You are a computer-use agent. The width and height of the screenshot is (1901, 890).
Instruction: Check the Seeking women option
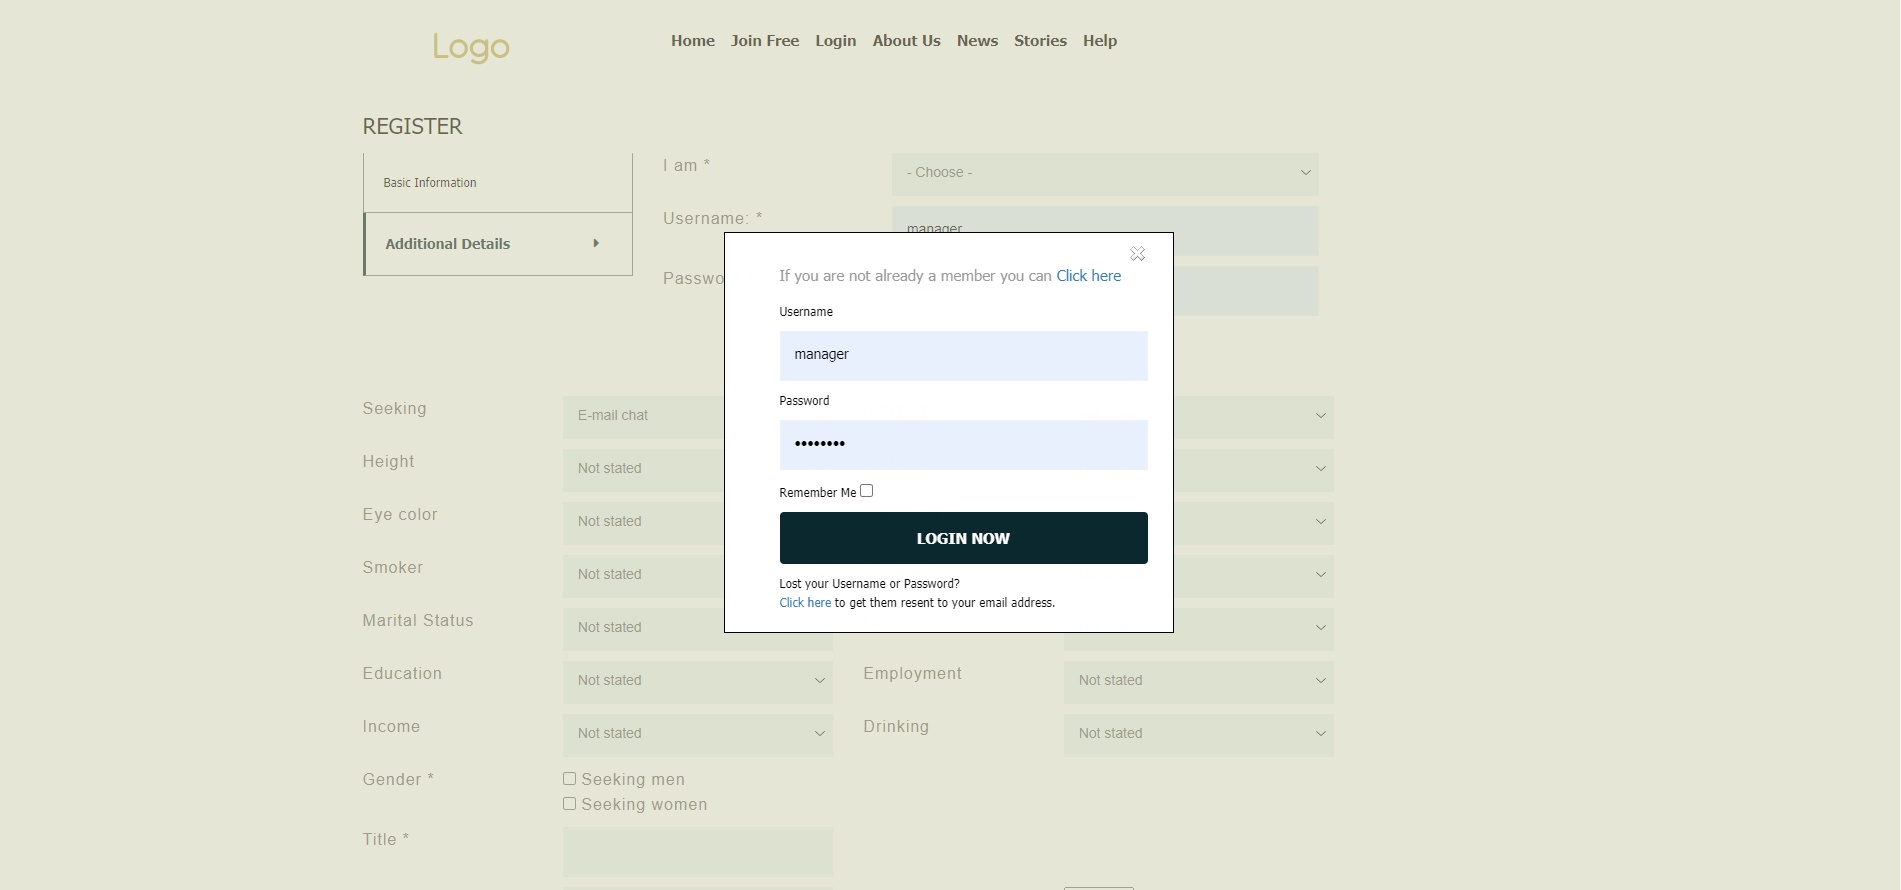pyautogui.click(x=569, y=804)
